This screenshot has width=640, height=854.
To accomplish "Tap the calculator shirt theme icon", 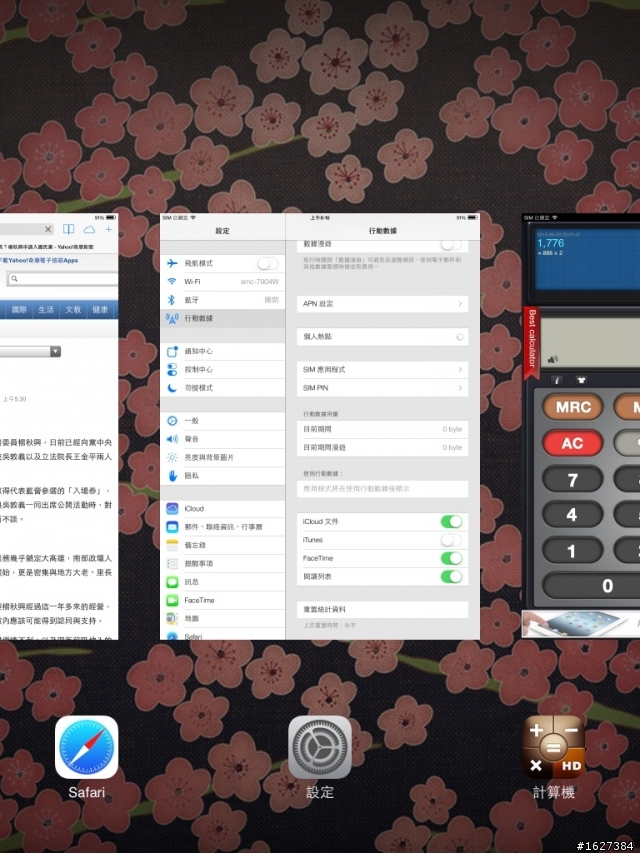I will 581,380.
